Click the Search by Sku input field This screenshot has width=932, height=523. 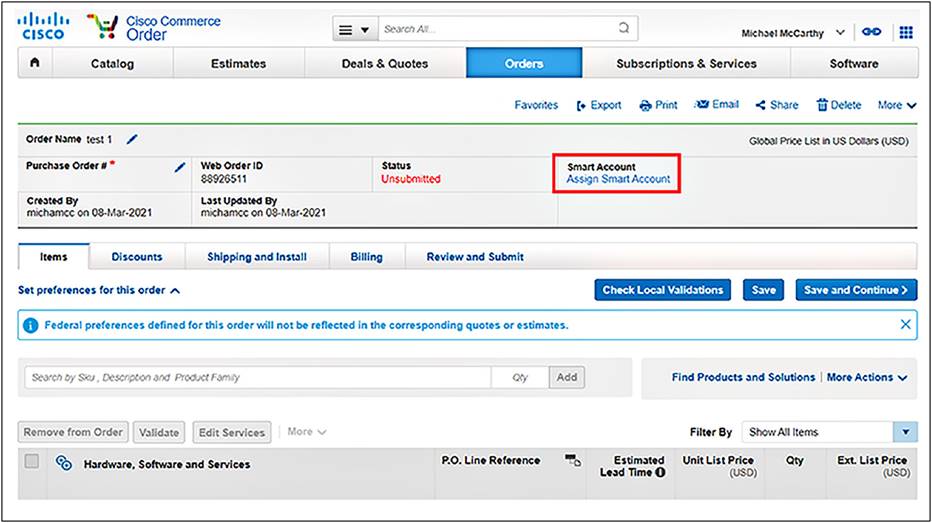[258, 377]
